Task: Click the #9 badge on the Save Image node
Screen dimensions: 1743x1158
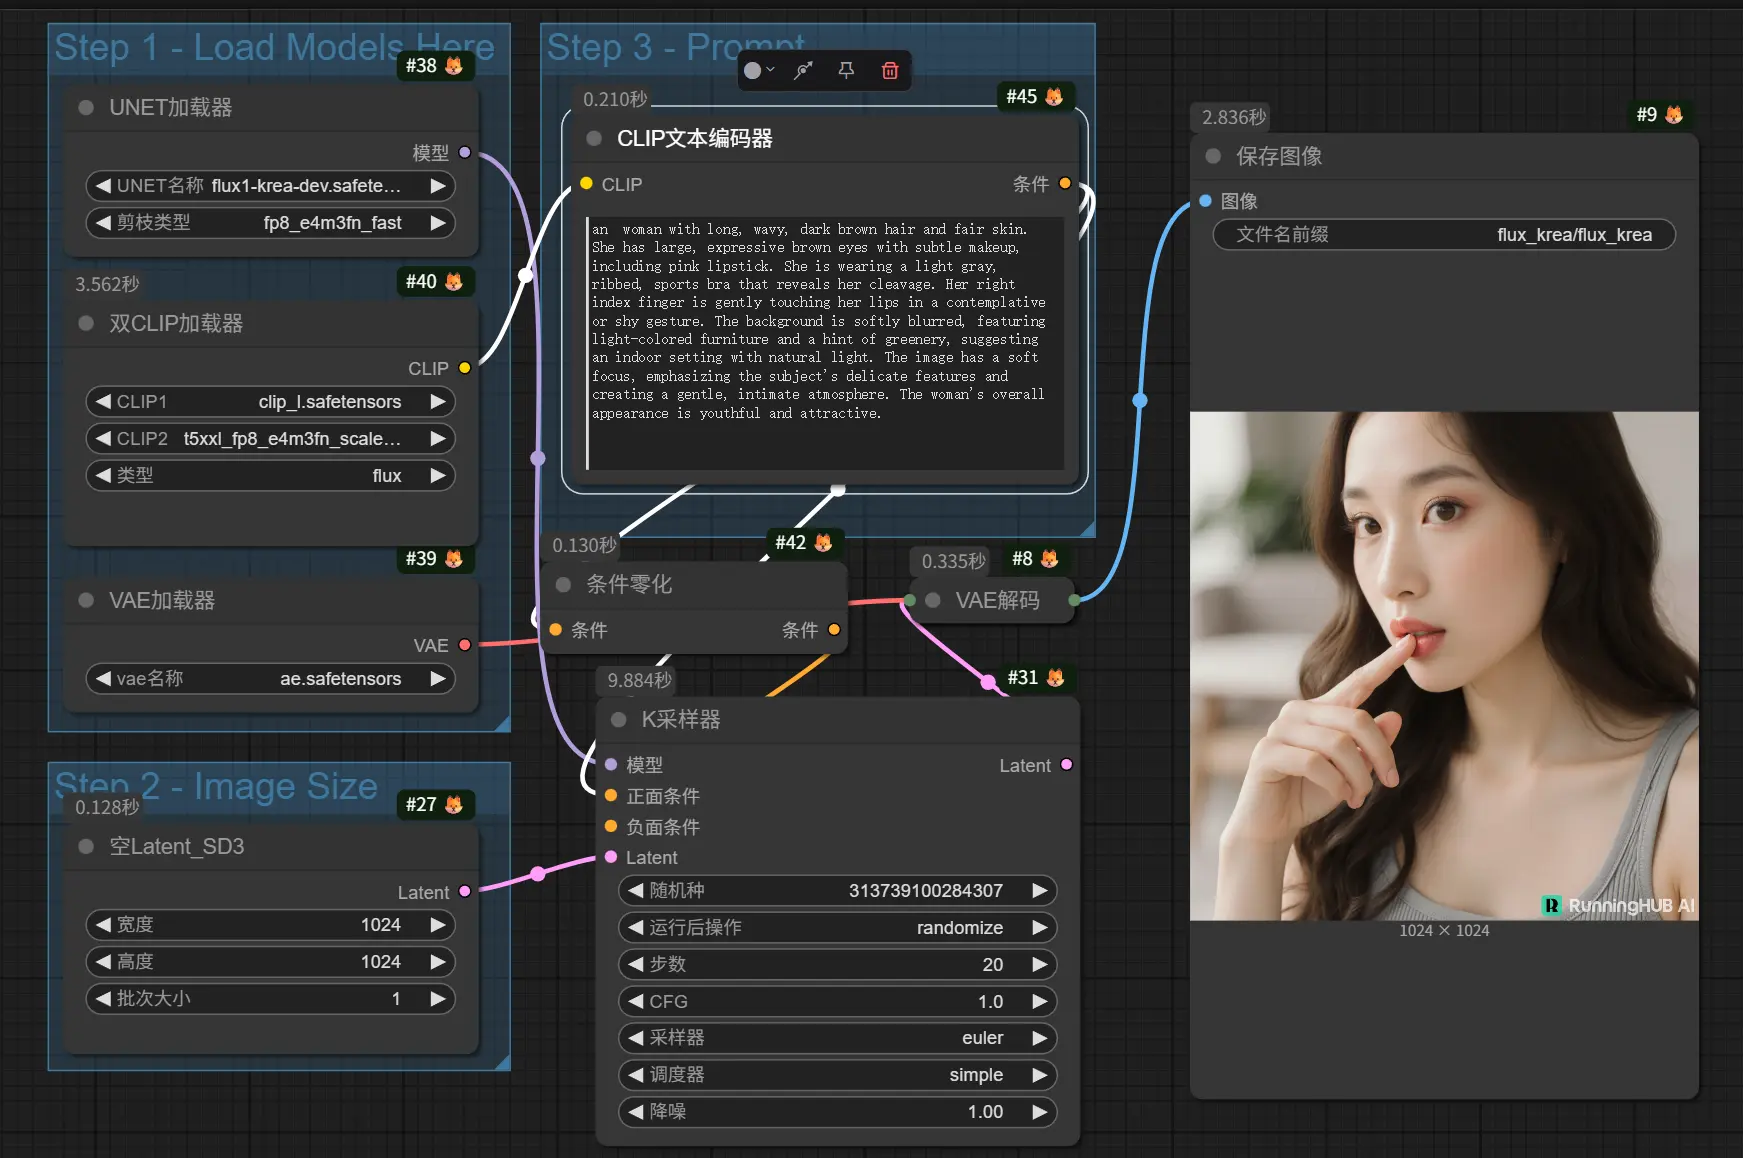Action: [x=1660, y=114]
